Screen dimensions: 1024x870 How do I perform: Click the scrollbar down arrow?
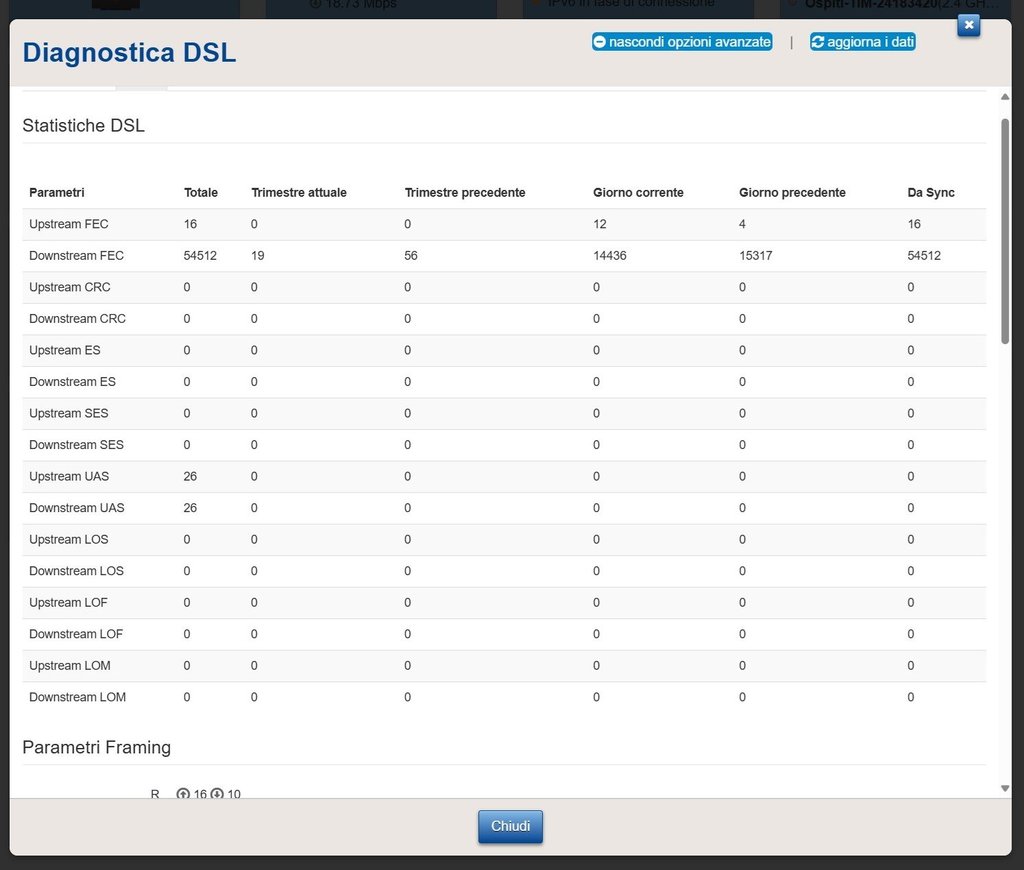(1005, 788)
